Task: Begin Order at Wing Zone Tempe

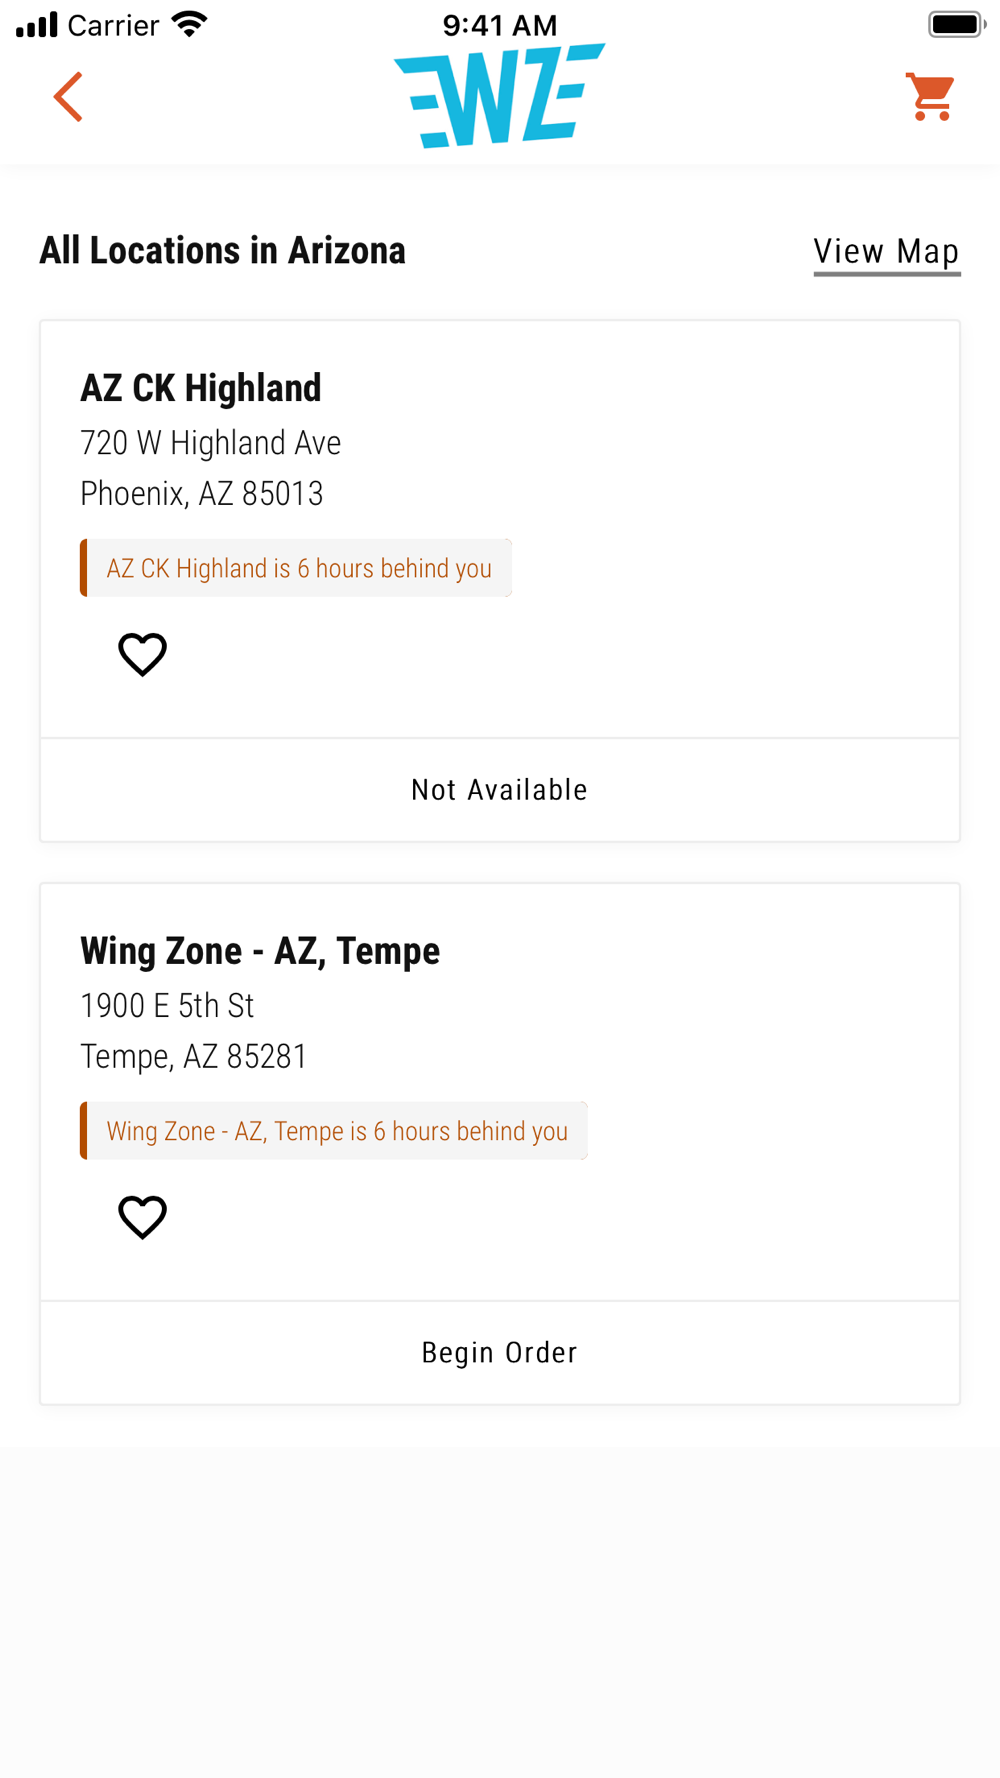Action: [x=500, y=1353]
